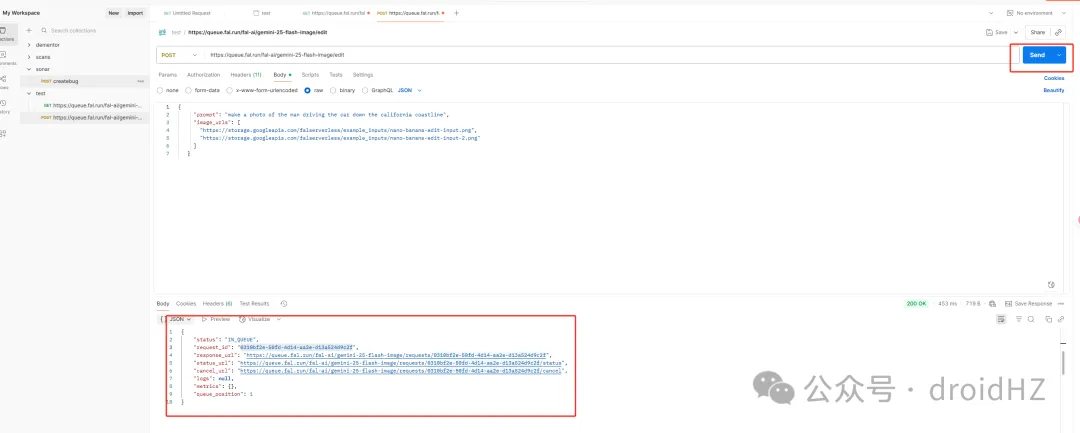Open the No environment selector
The width and height of the screenshot is (1080, 433).
1035,13
